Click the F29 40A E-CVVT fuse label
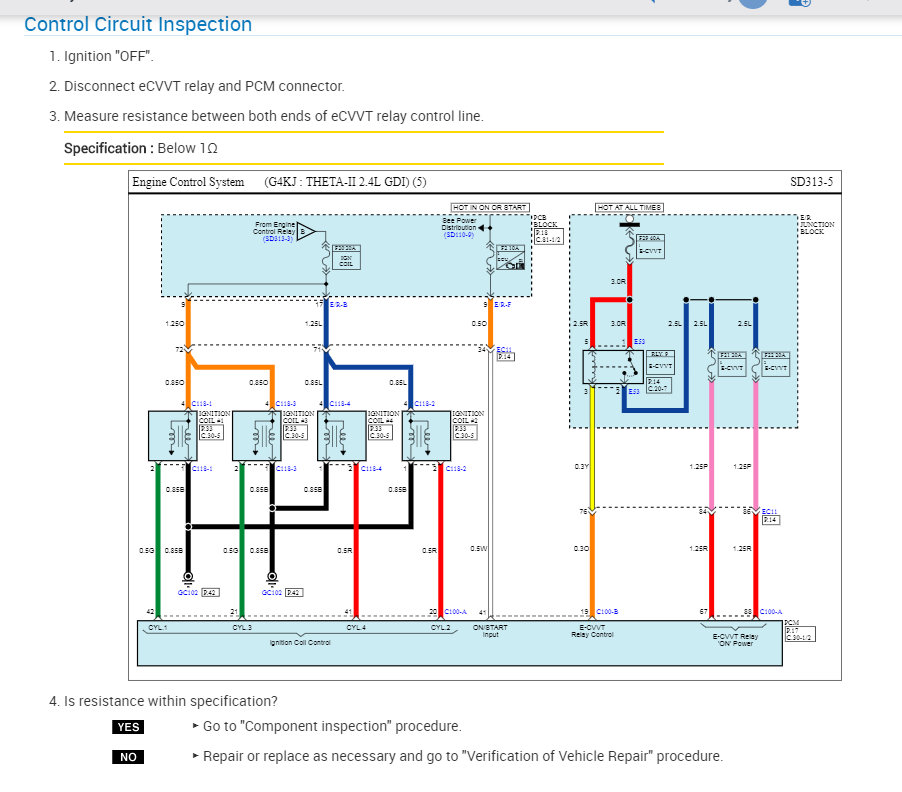 coord(651,246)
